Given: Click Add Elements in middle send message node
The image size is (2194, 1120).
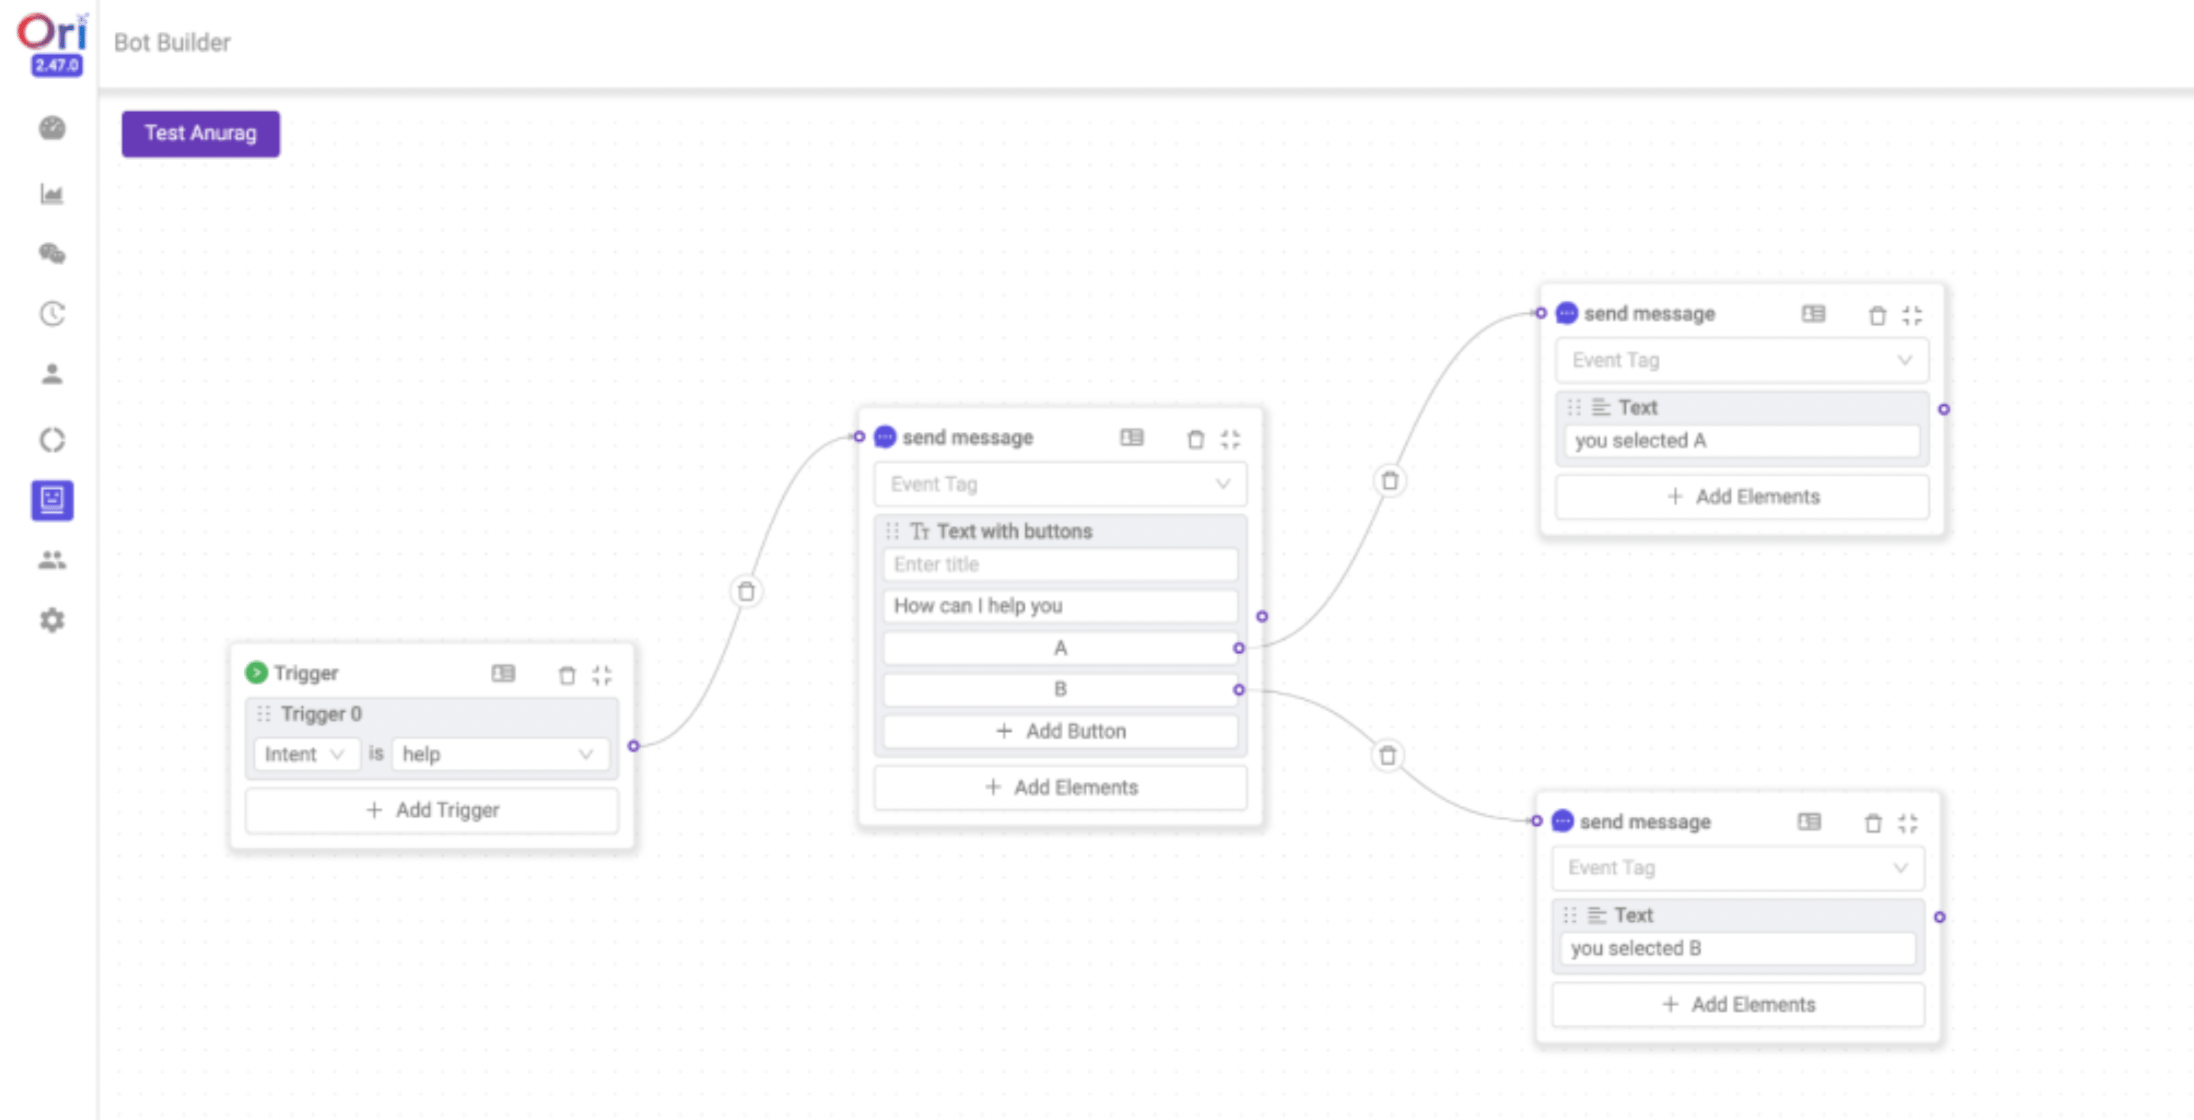Looking at the screenshot, I should (1060, 787).
